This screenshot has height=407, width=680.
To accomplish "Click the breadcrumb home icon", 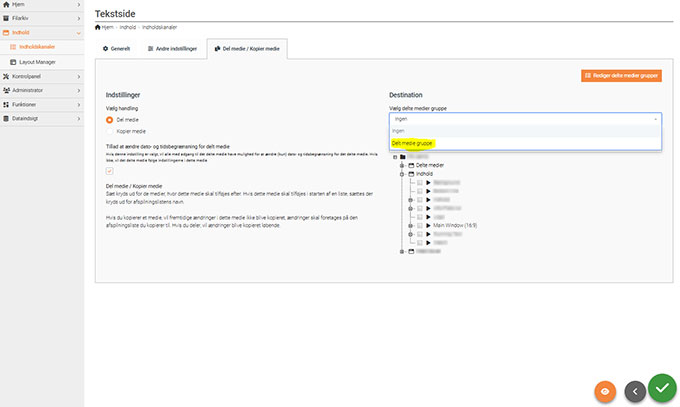I will click(98, 27).
